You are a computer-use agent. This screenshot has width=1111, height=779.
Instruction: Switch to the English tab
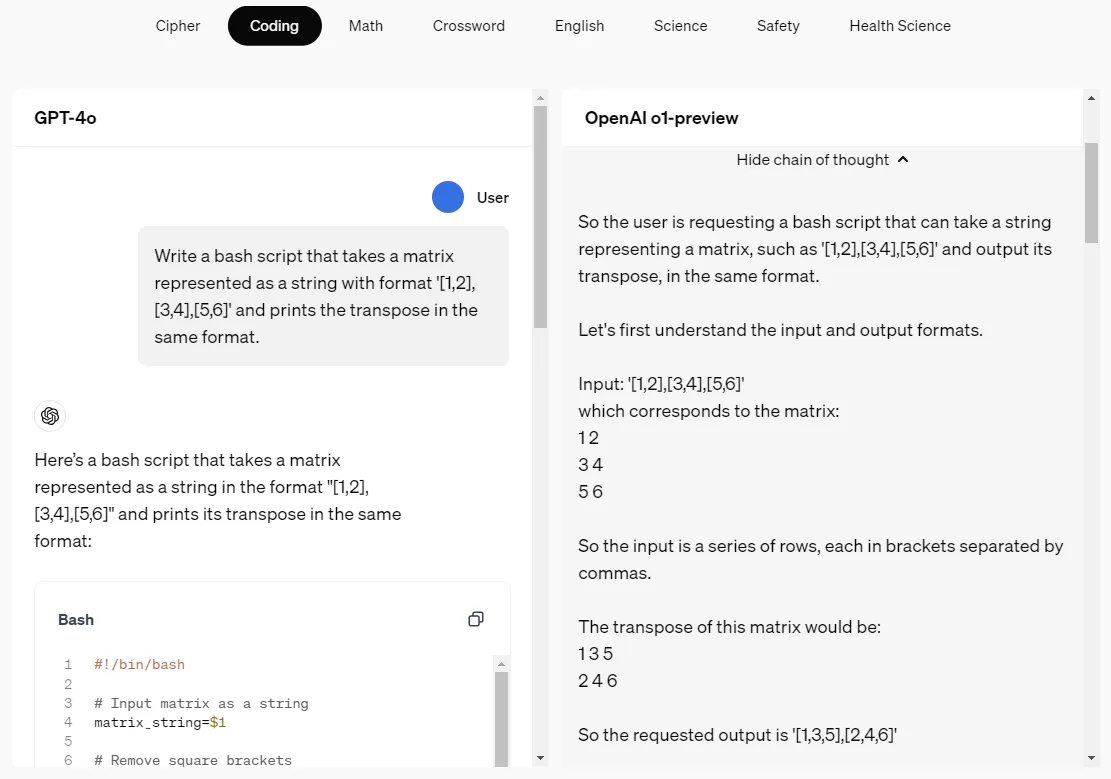coord(579,26)
